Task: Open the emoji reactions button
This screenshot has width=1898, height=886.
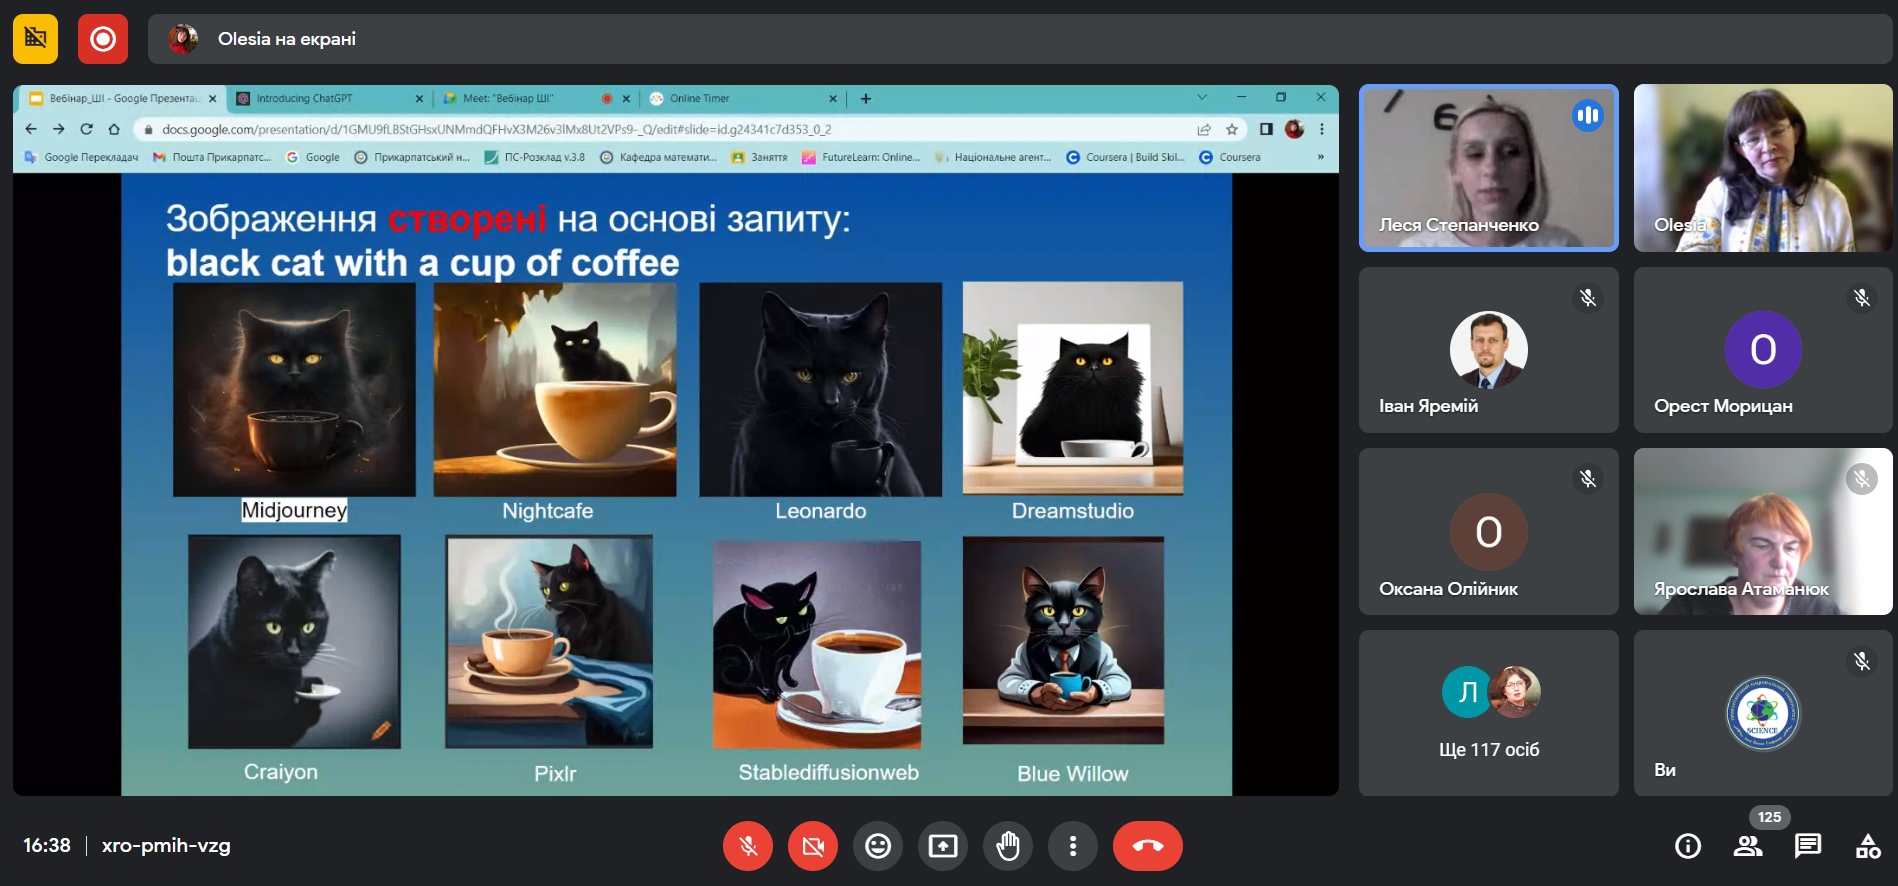Action: pos(877,846)
